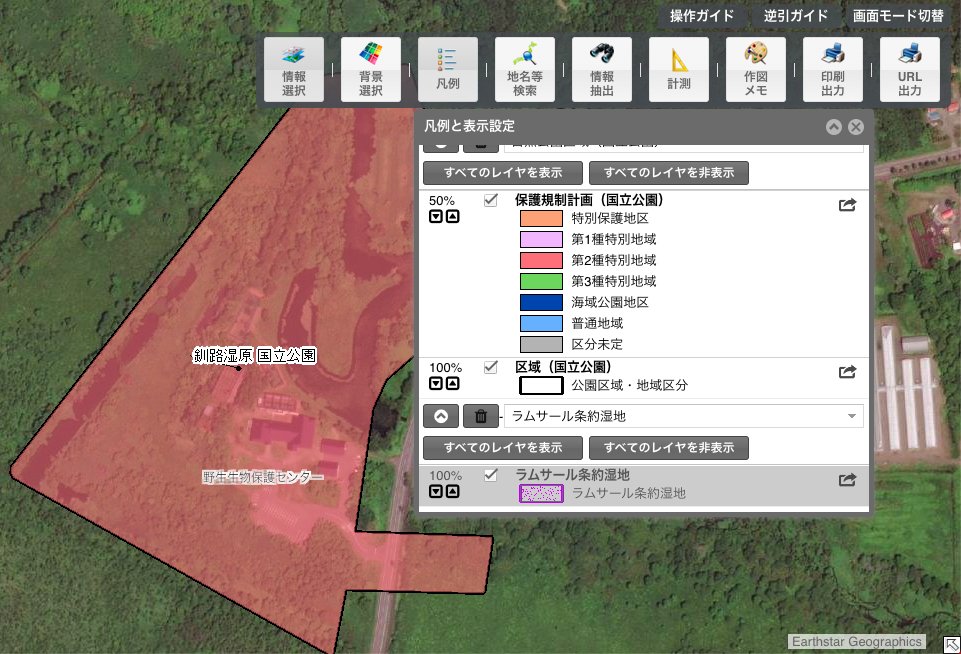961x654 pixels.
Task: Click 画面モード切替 to switch screen mode
Action: click(x=898, y=15)
